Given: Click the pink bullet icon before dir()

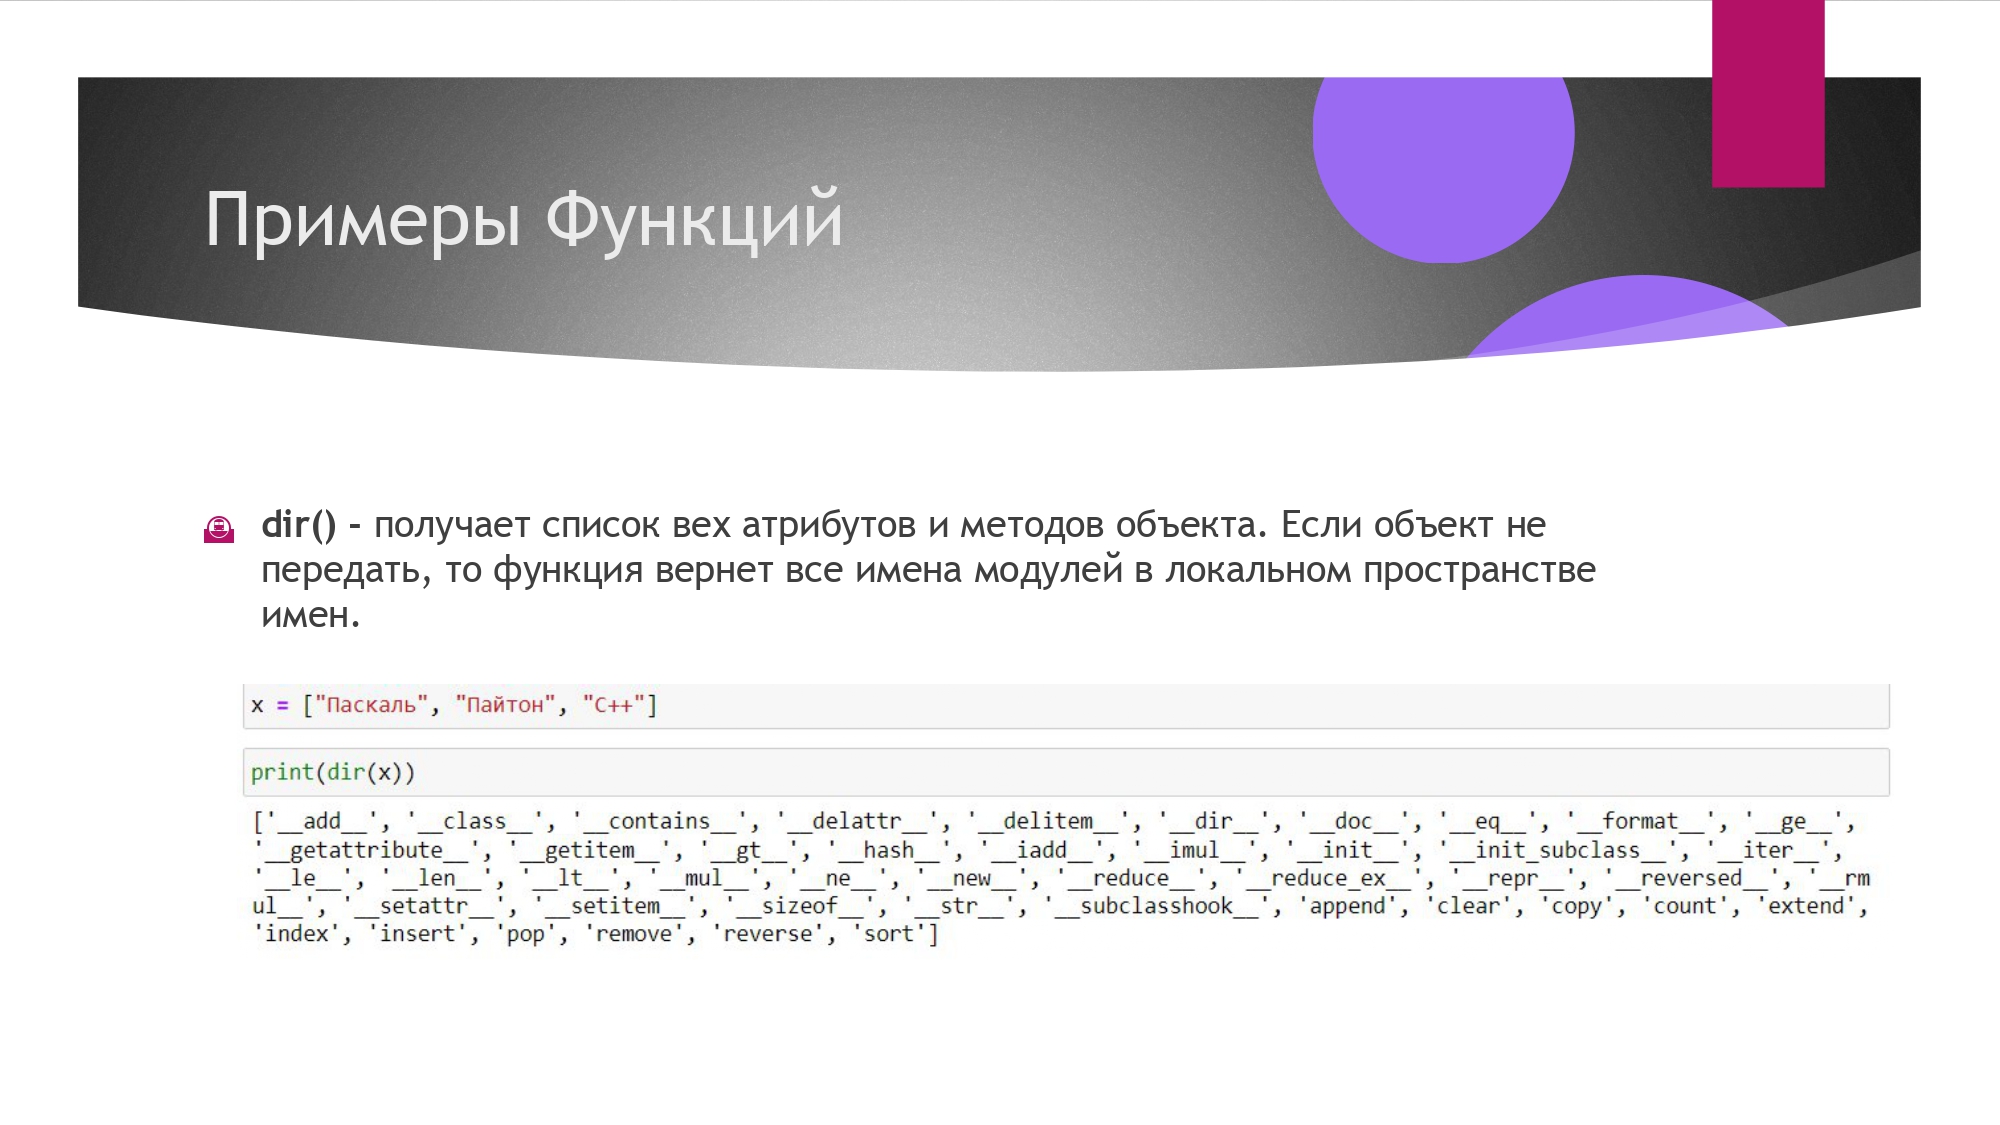Looking at the screenshot, I should [219, 529].
